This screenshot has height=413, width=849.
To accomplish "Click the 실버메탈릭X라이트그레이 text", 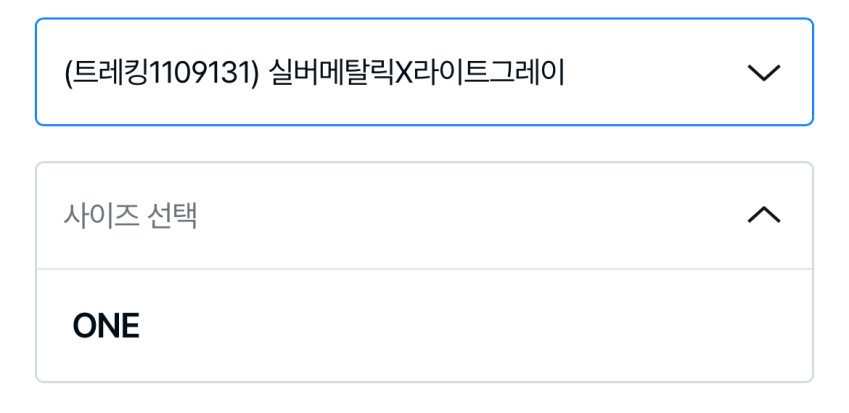I will point(418,73).
